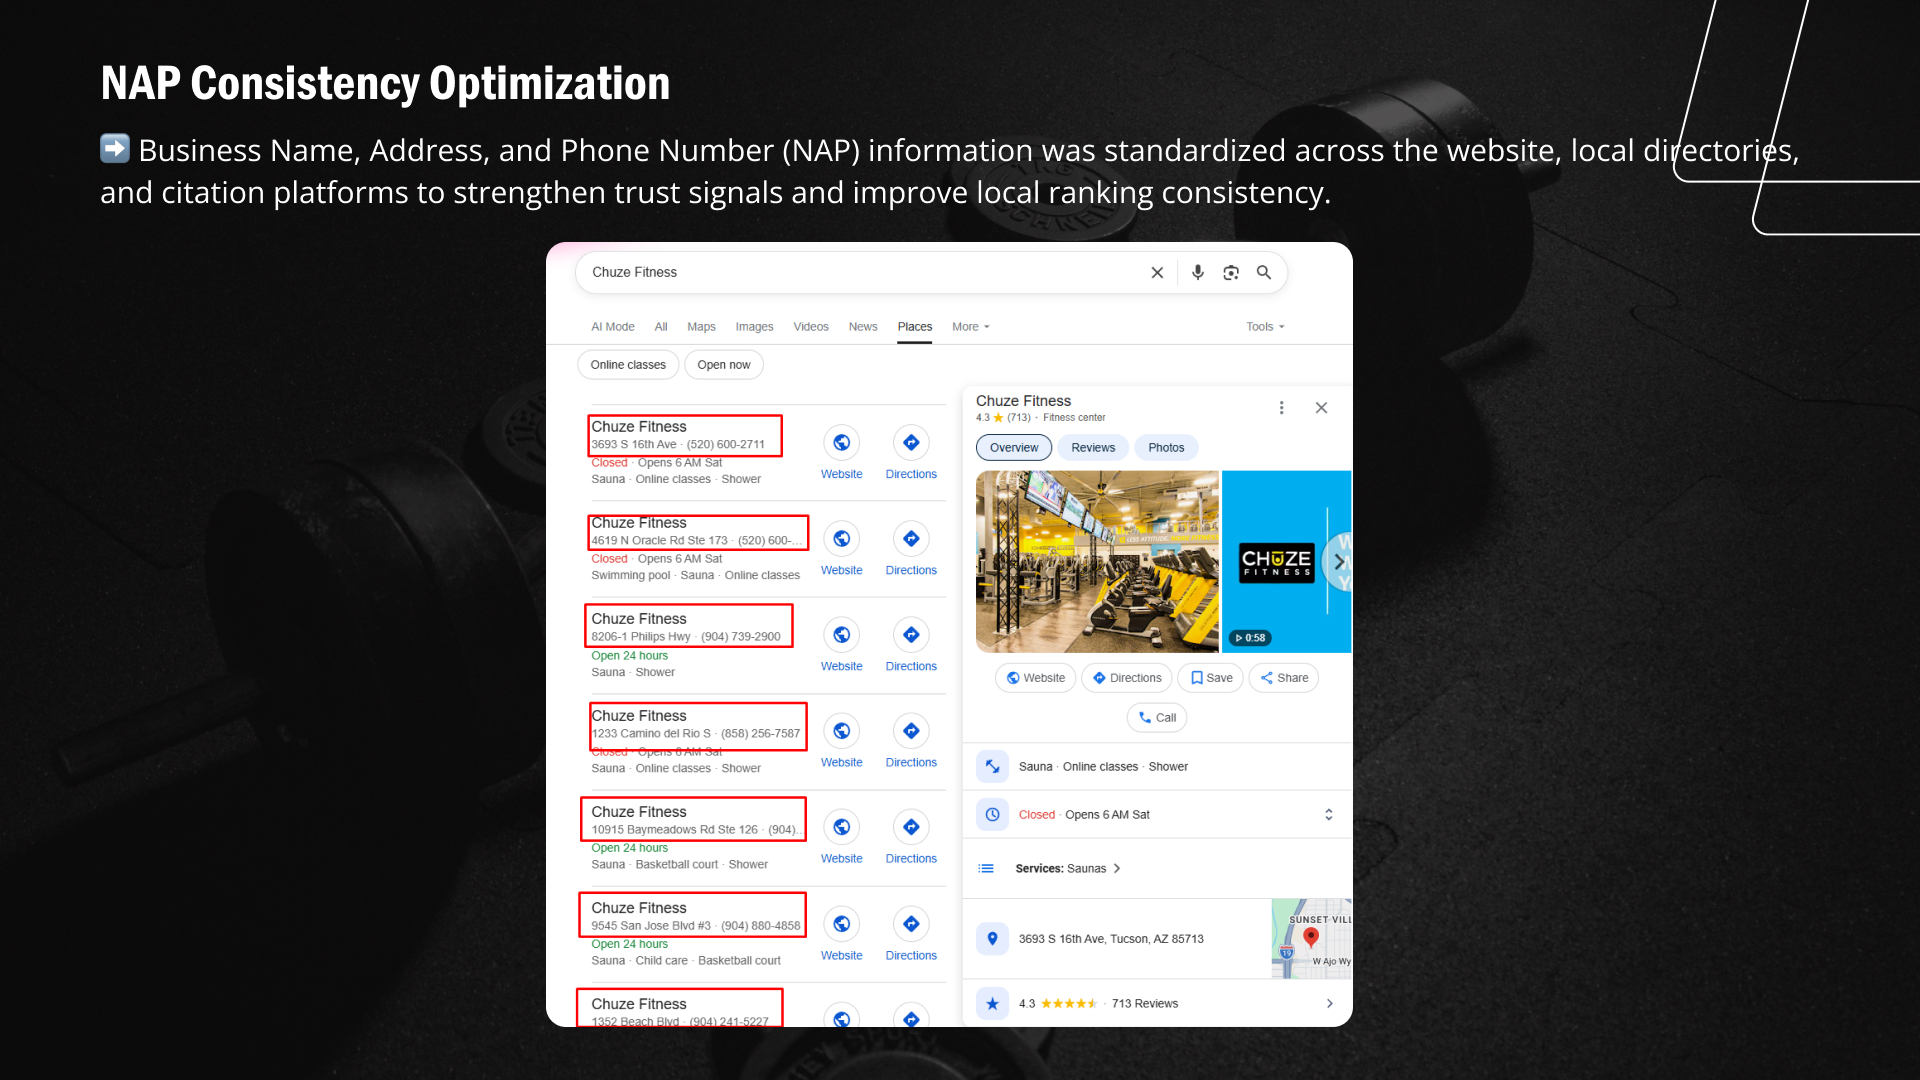Open Website icon for 9545 San Jose Blvd listing
Image resolution: width=1920 pixels, height=1080 pixels.
click(842, 923)
